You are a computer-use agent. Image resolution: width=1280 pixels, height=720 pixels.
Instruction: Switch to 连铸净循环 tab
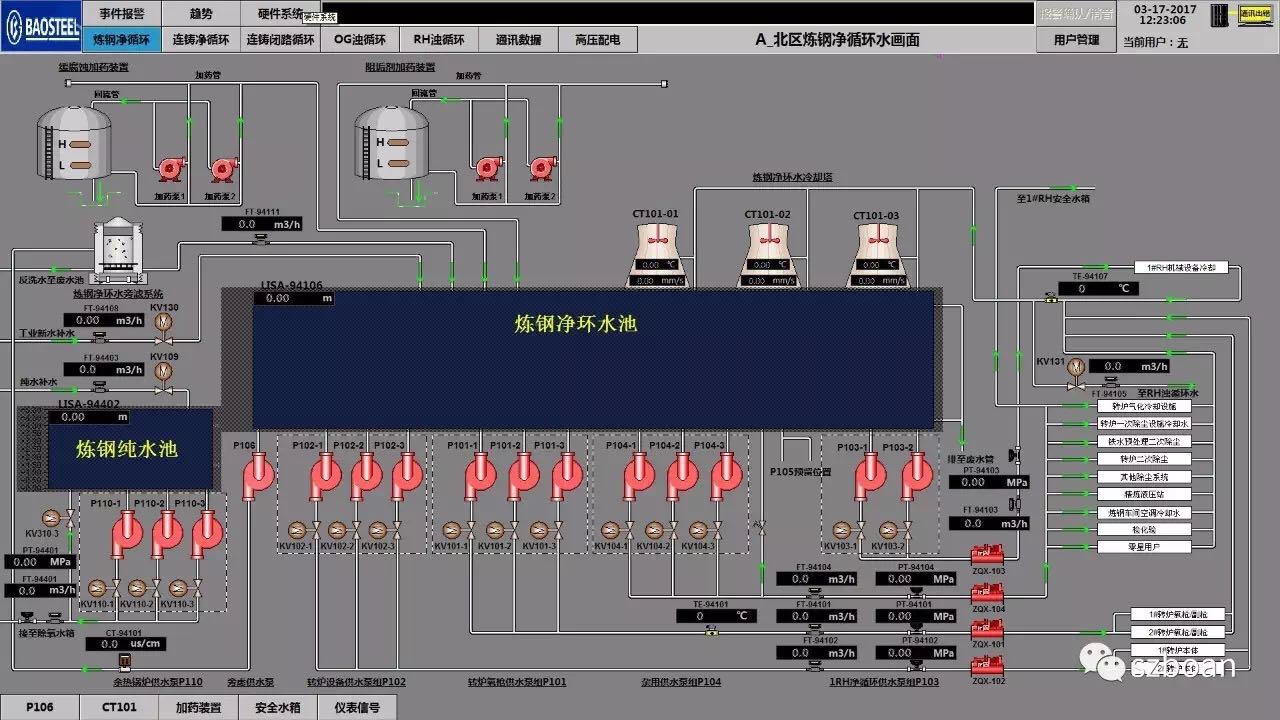point(201,40)
